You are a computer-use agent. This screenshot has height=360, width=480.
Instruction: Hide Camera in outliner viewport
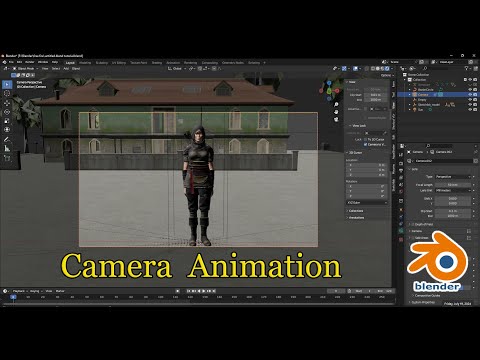pyautogui.click(x=470, y=95)
